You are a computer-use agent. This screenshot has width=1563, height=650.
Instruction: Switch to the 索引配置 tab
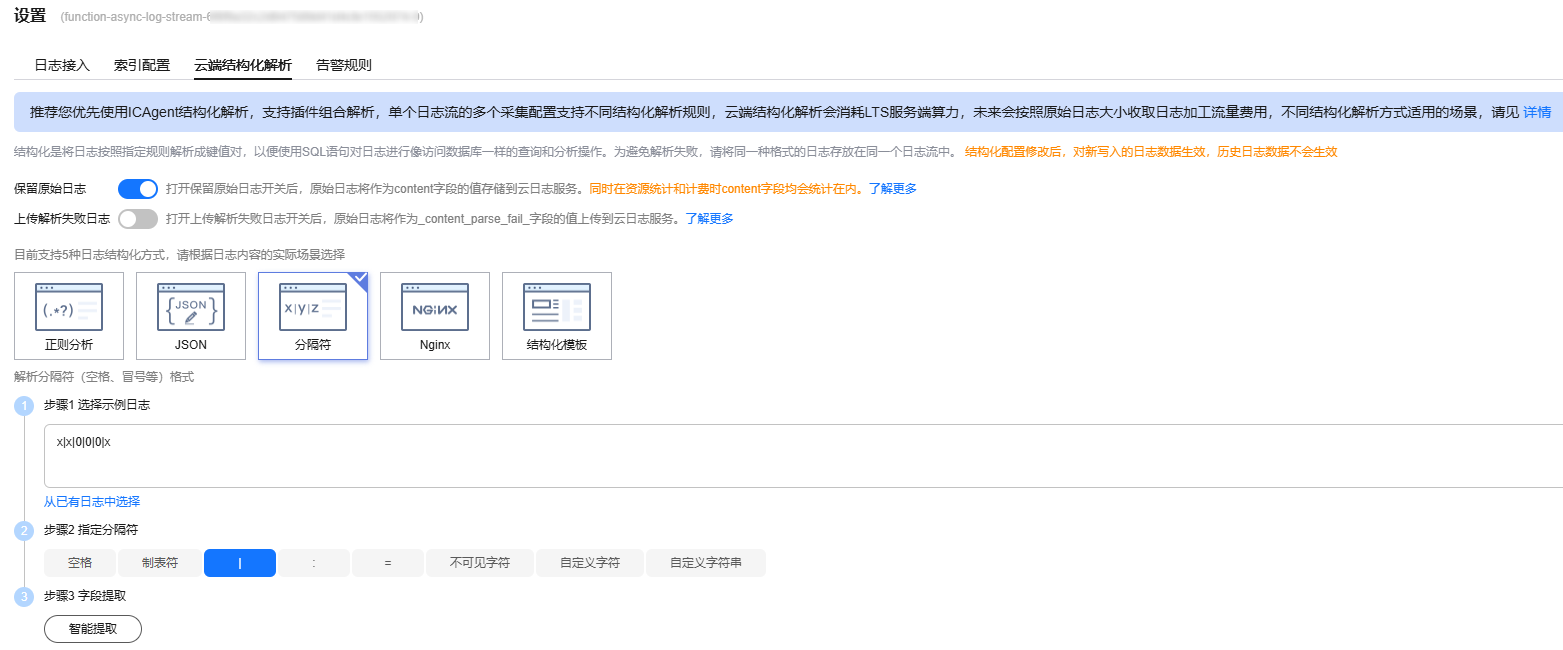[x=142, y=65]
